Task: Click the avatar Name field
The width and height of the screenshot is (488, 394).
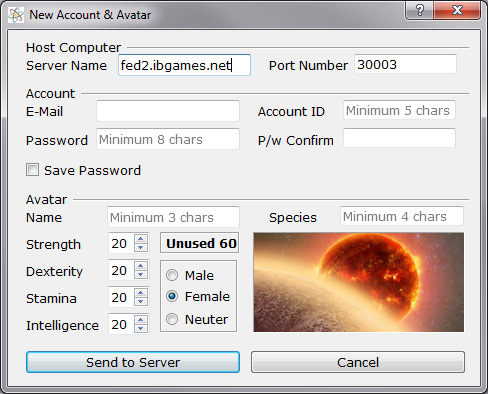Action: [173, 217]
